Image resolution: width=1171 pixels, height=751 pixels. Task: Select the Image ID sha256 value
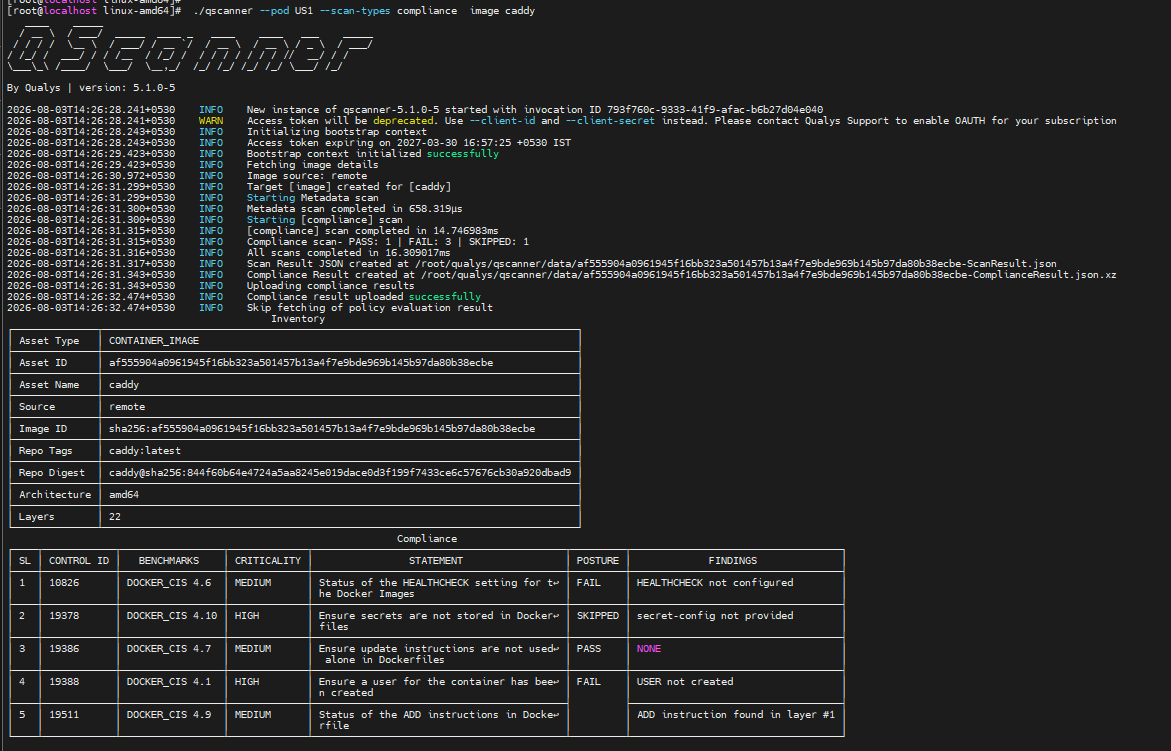(x=322, y=429)
